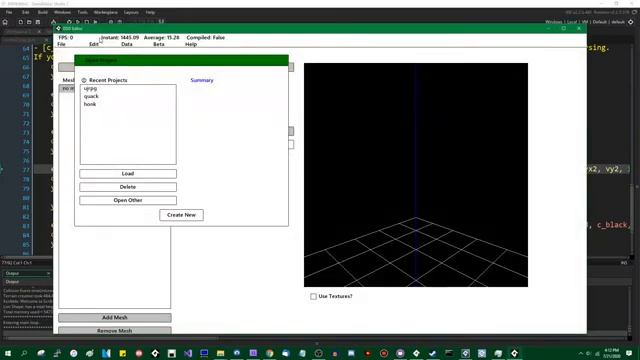The height and width of the screenshot is (360, 640).
Task: Click the rightmost GameMaker taskbar icon
Action: pos(514,353)
